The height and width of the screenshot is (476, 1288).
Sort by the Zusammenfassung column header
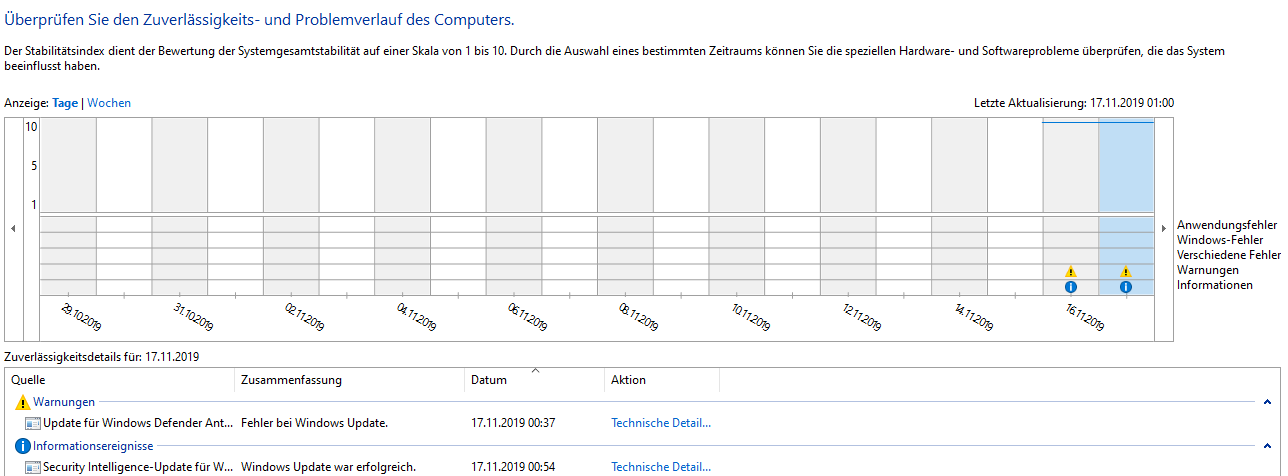click(350, 380)
